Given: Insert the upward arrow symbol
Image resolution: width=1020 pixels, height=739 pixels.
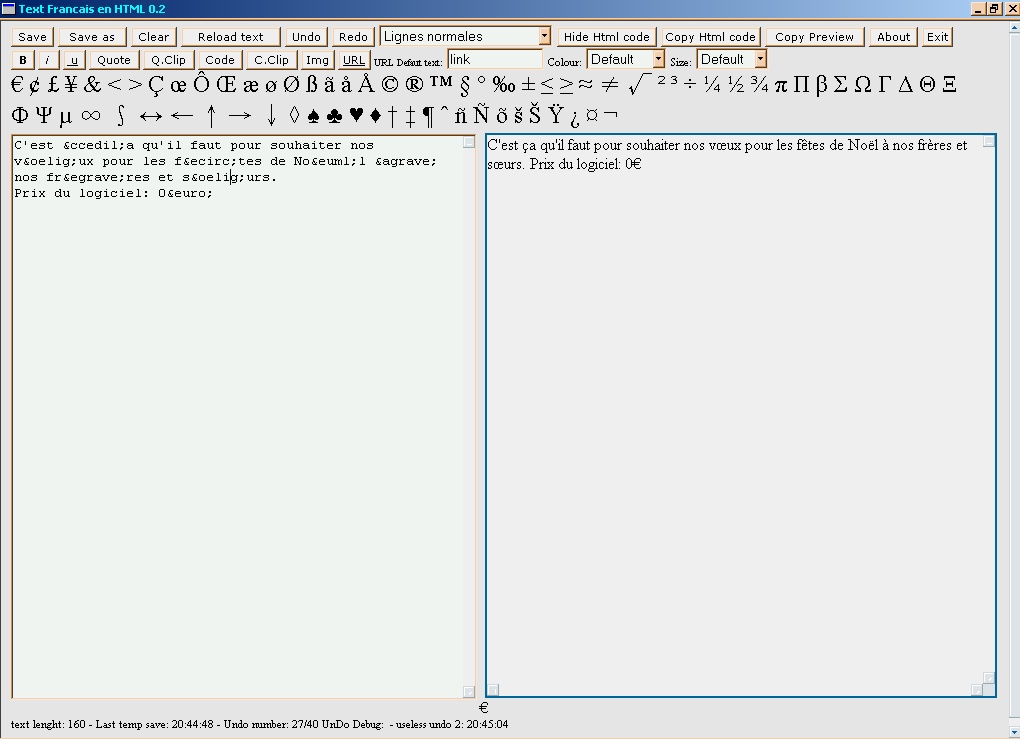Looking at the screenshot, I should click(211, 116).
